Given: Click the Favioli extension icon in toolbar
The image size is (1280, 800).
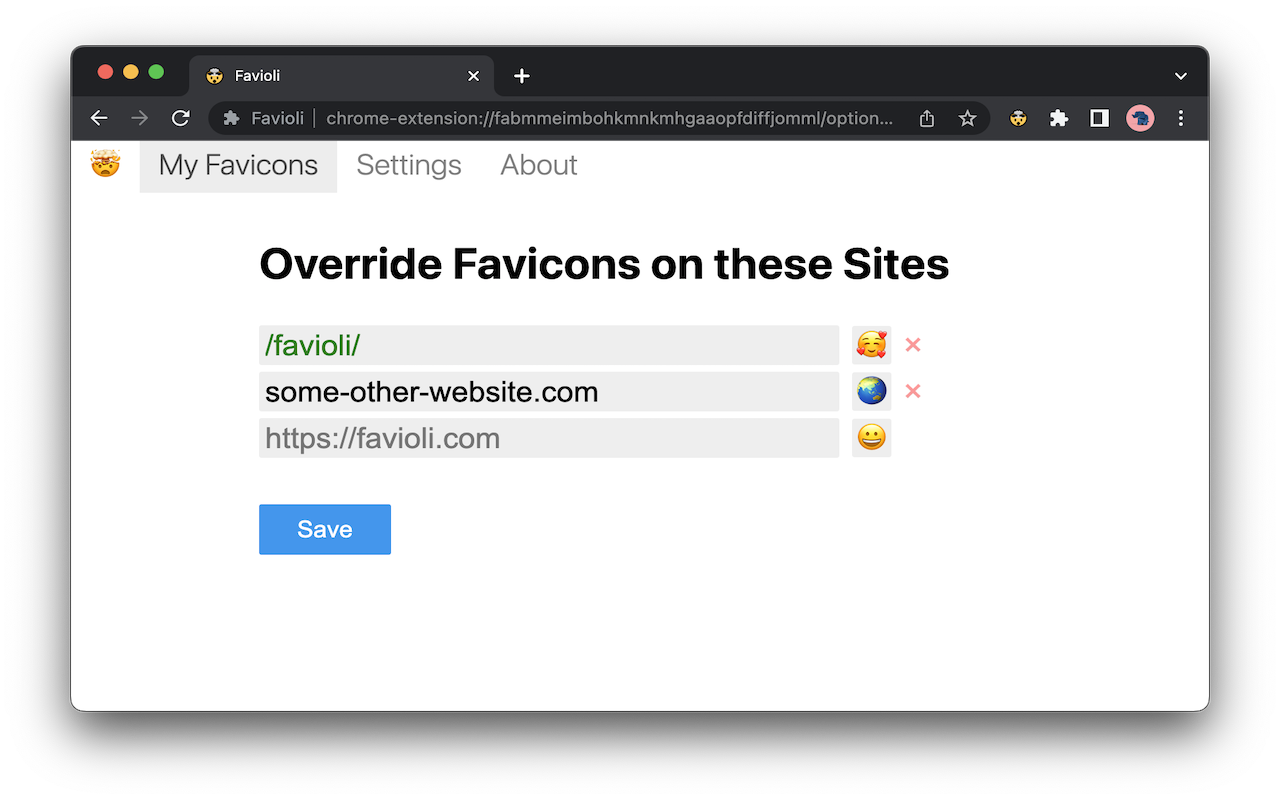Looking at the screenshot, I should coord(1018,118).
